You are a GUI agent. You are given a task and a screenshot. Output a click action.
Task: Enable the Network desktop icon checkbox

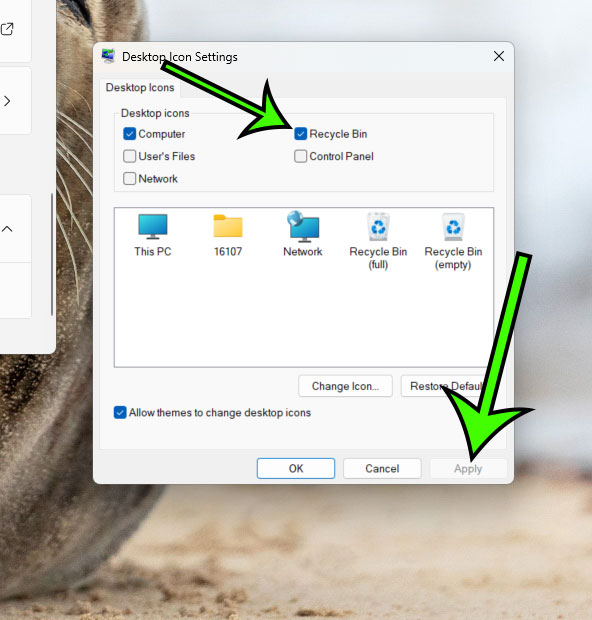click(x=129, y=179)
